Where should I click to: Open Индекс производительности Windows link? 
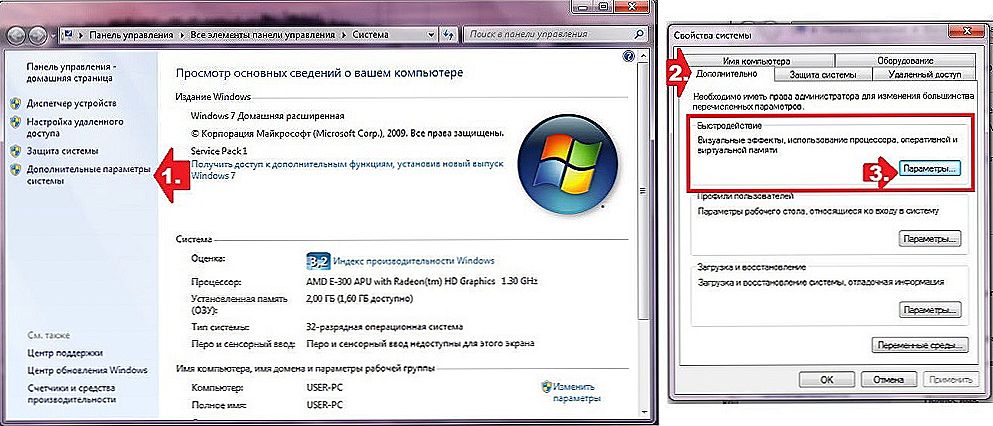coord(414,260)
